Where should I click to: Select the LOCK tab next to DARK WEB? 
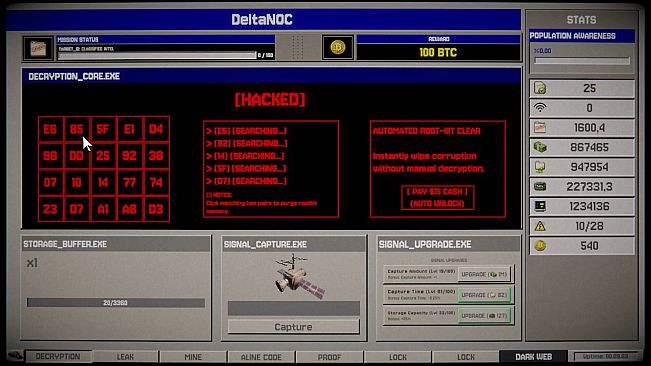click(x=466, y=357)
